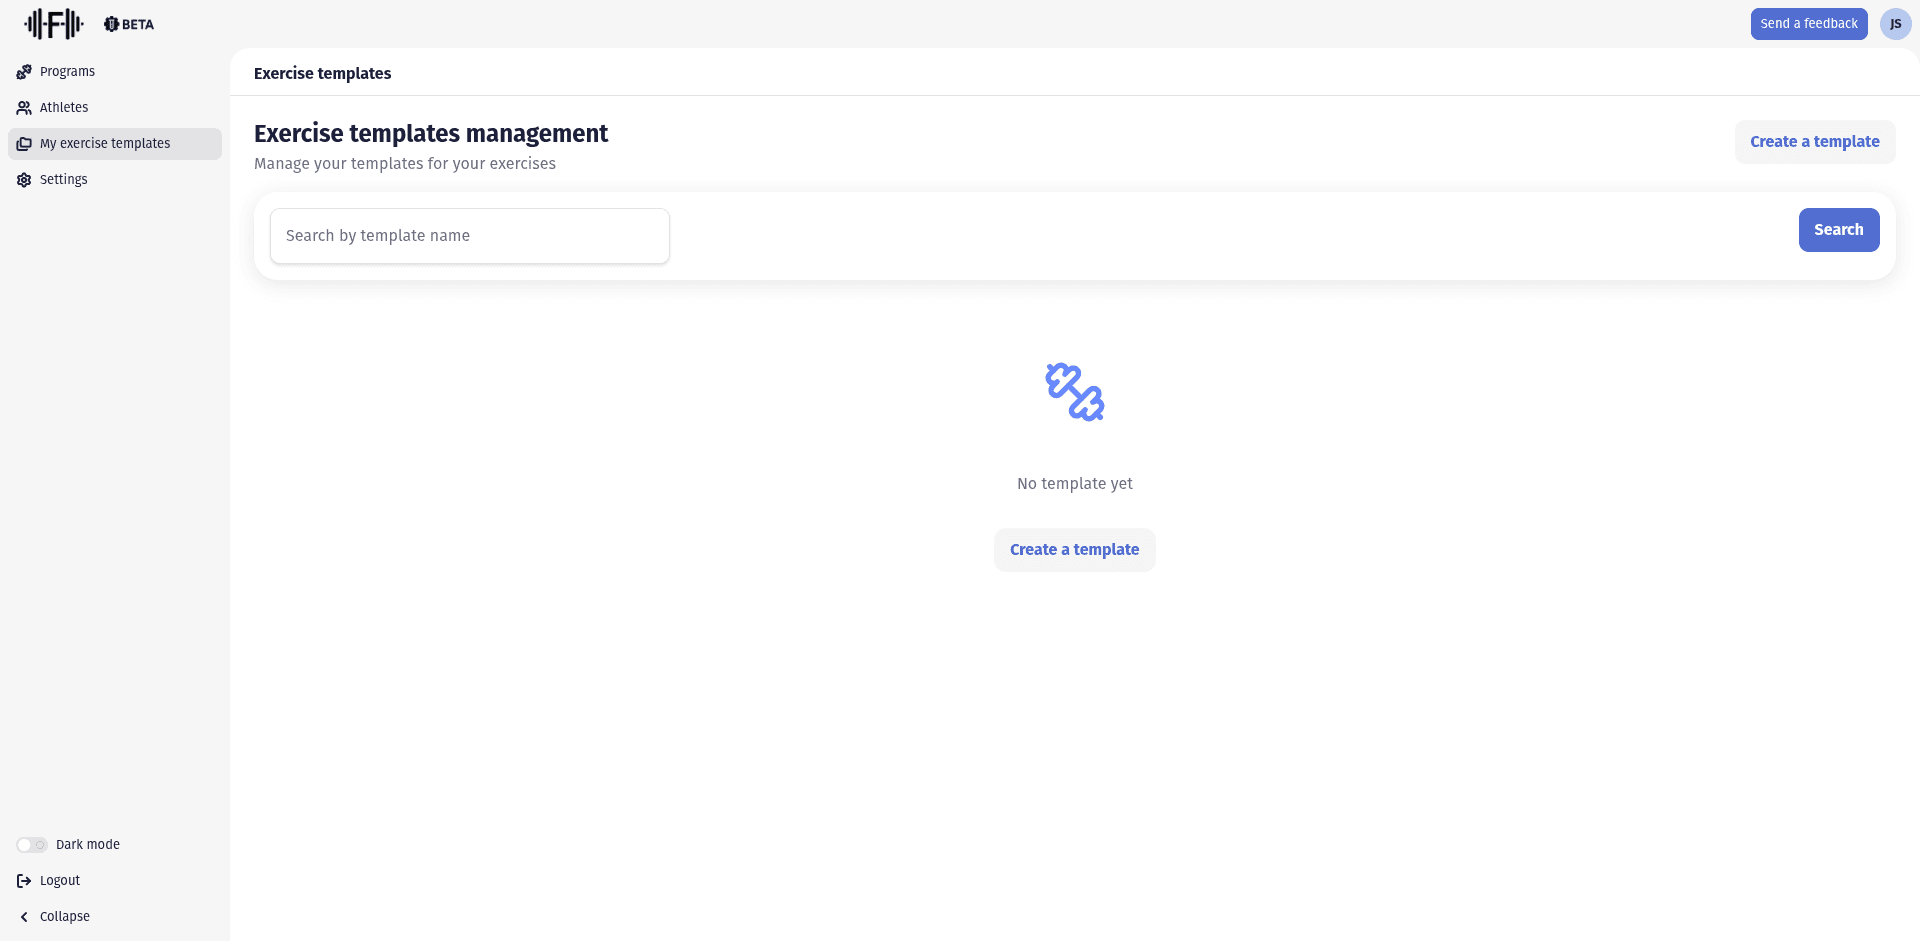Click the My exercise templates icon
The image size is (1920, 941).
24,143
